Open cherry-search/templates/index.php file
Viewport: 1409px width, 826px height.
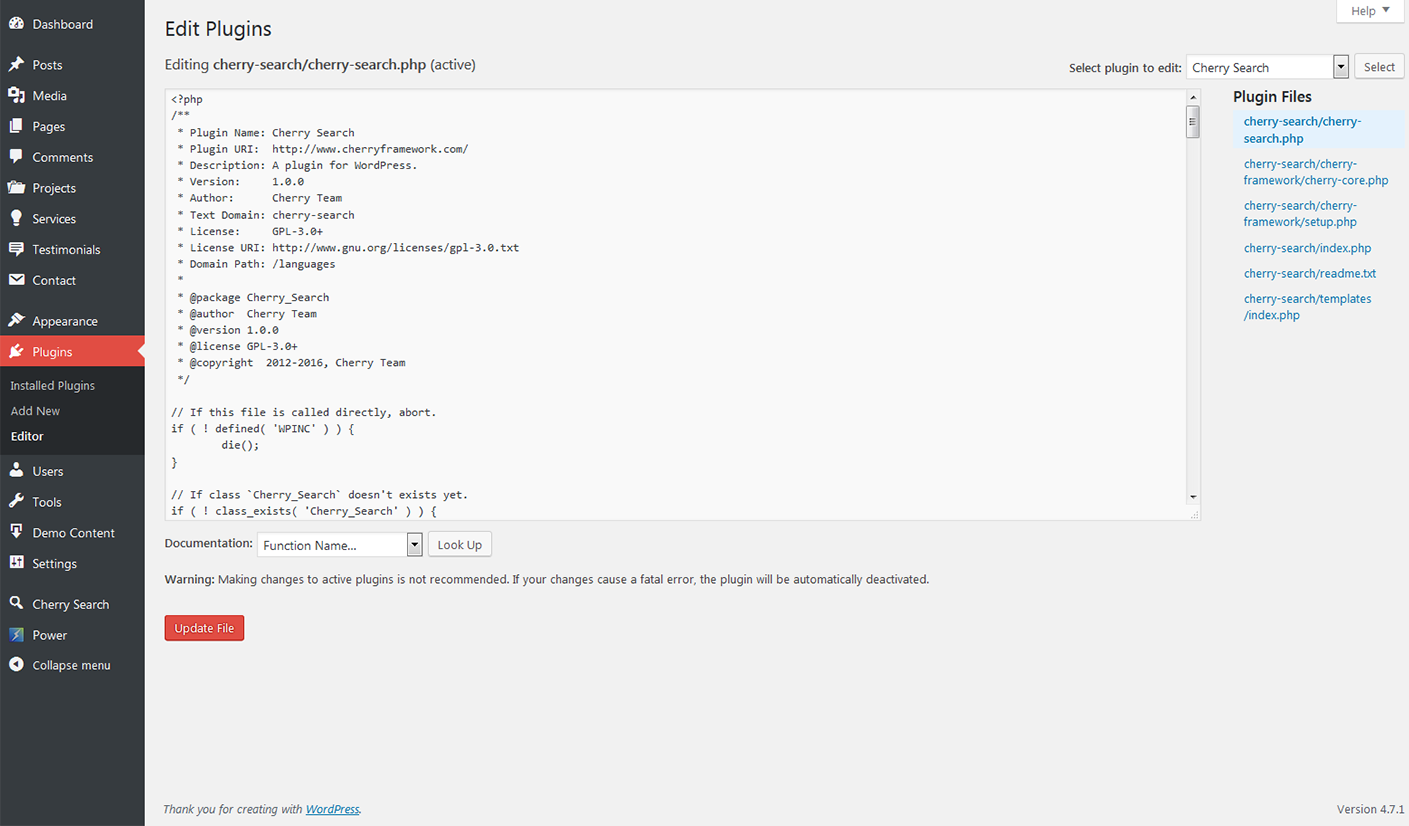tap(1307, 307)
